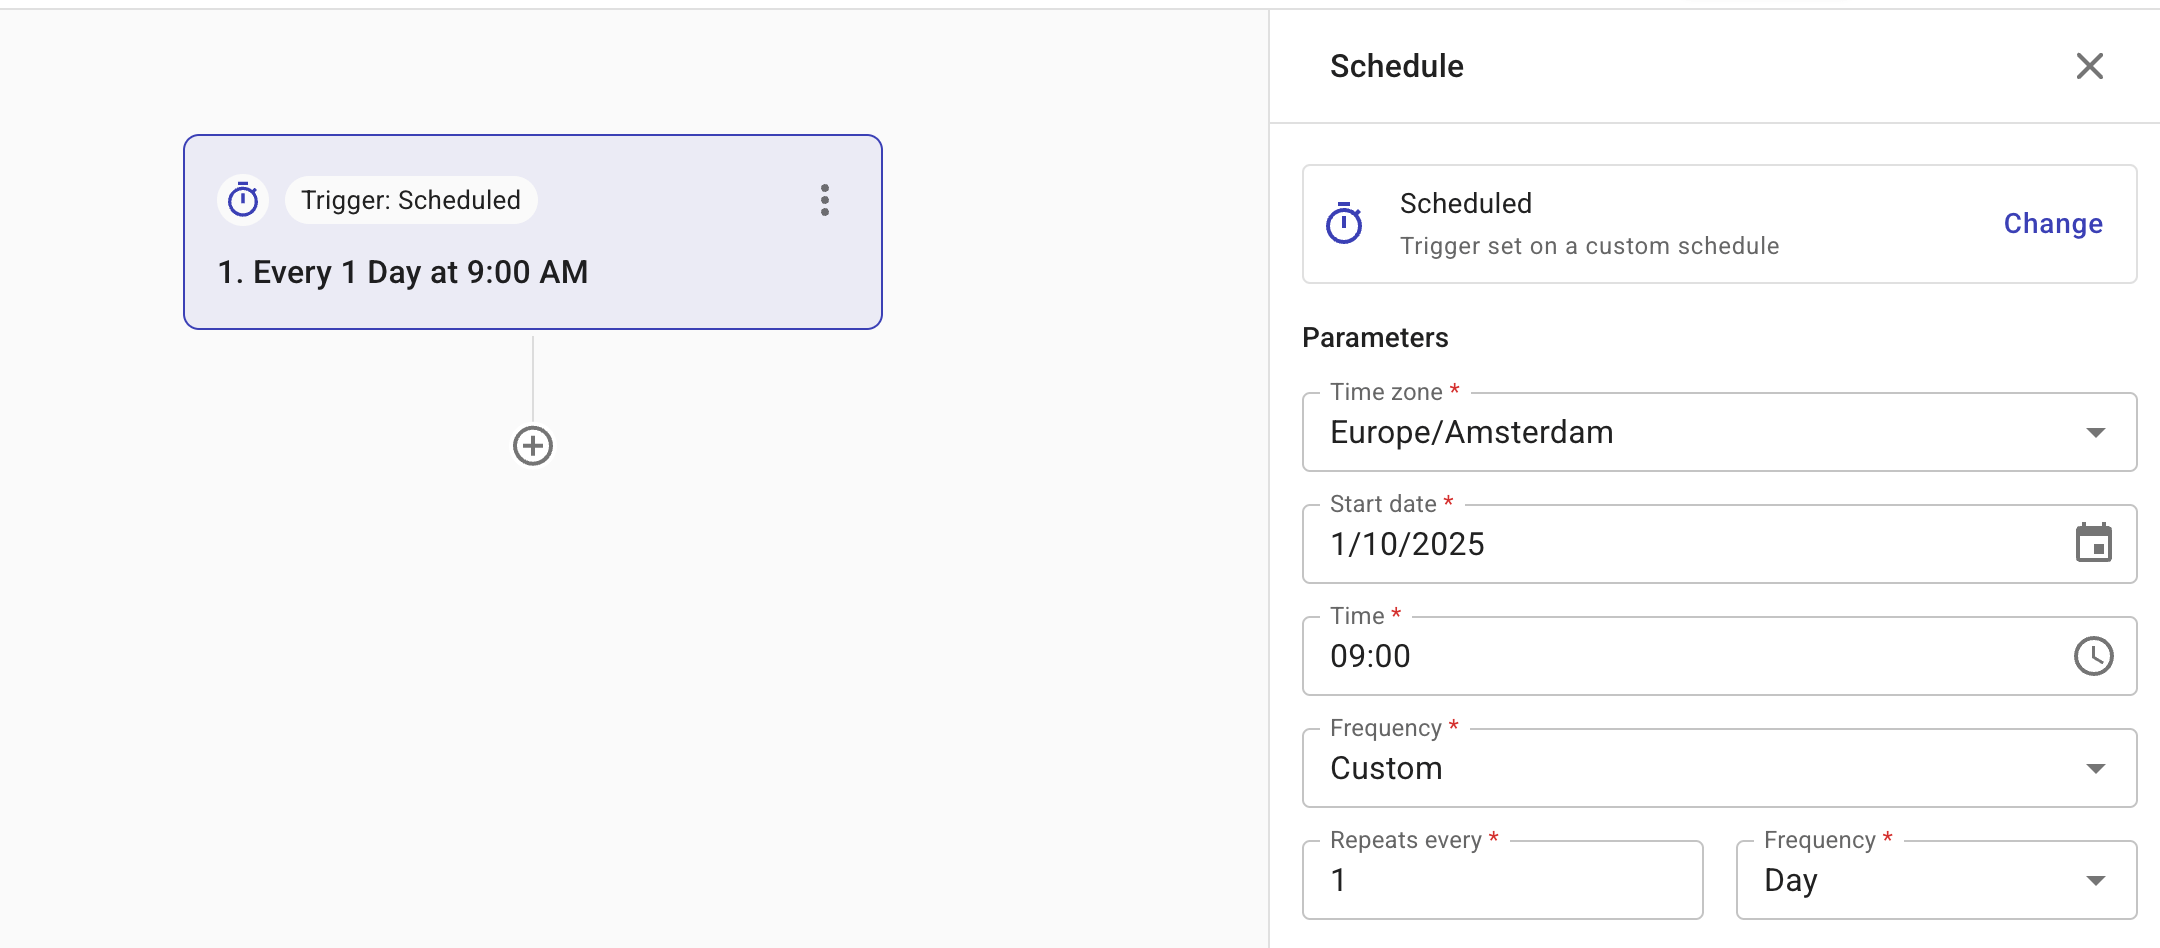Open the calendar picker for Start date
The width and height of the screenshot is (2160, 948).
2093,544
